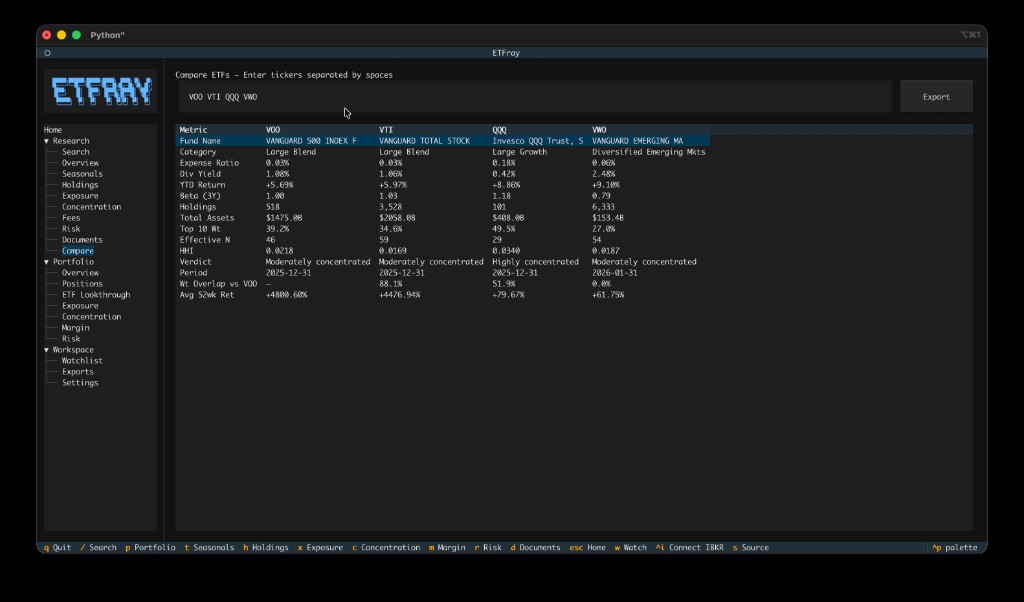Select the Total Assets row label
The image size is (1024, 602).
[206, 218]
